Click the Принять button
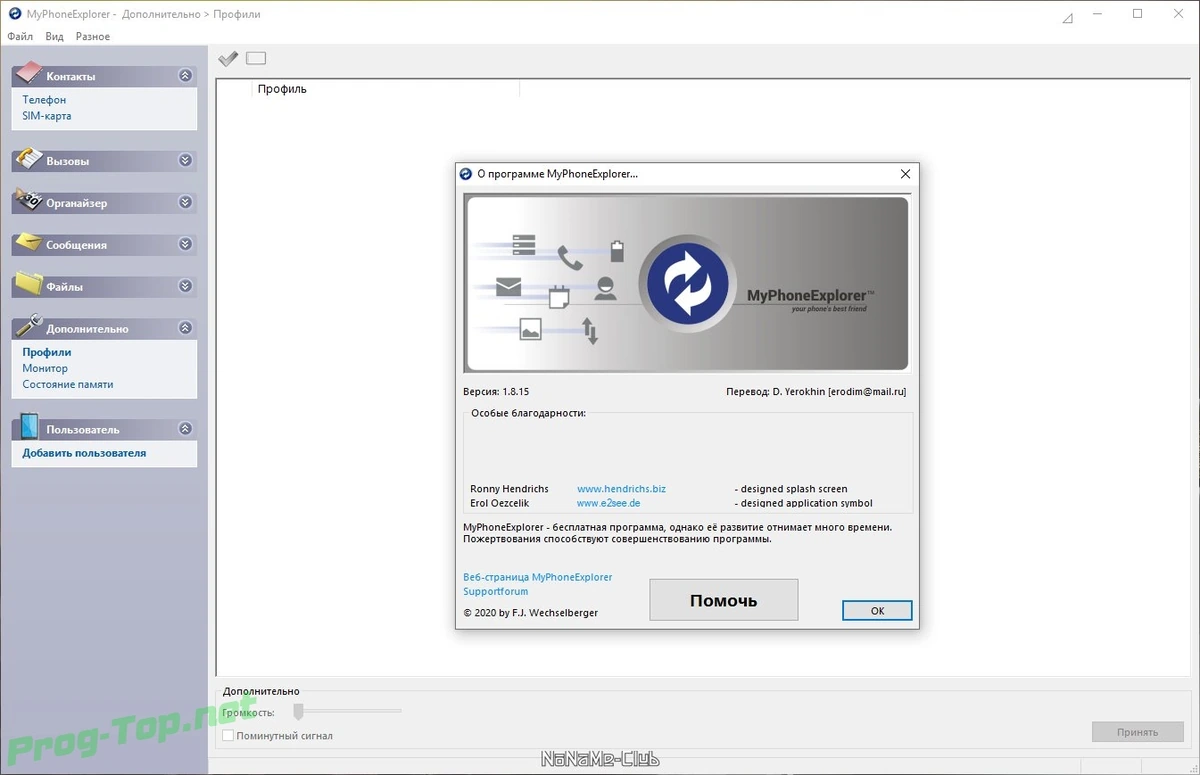This screenshot has width=1200, height=775. click(x=1137, y=732)
